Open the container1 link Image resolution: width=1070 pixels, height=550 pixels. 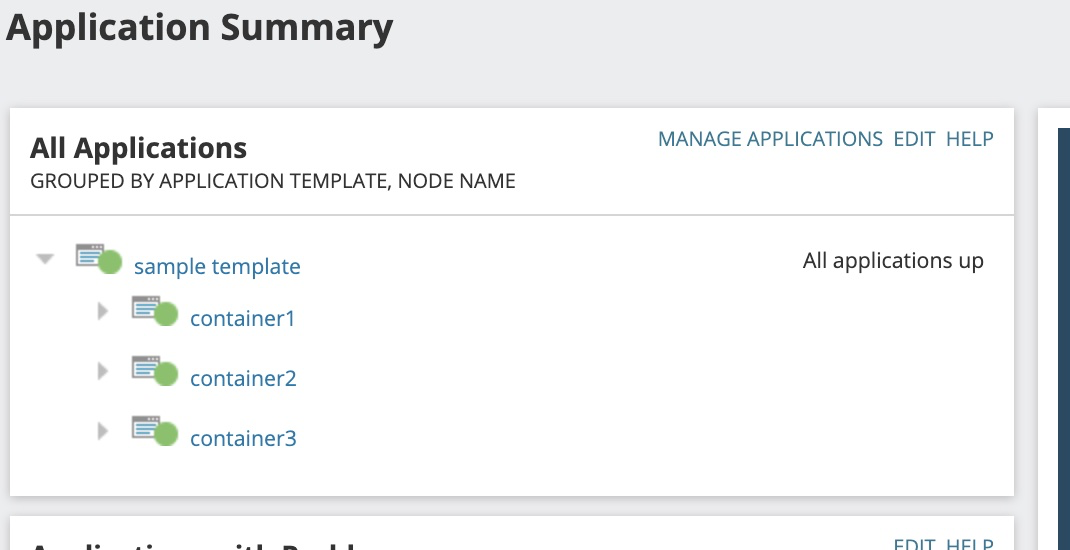[x=243, y=319]
